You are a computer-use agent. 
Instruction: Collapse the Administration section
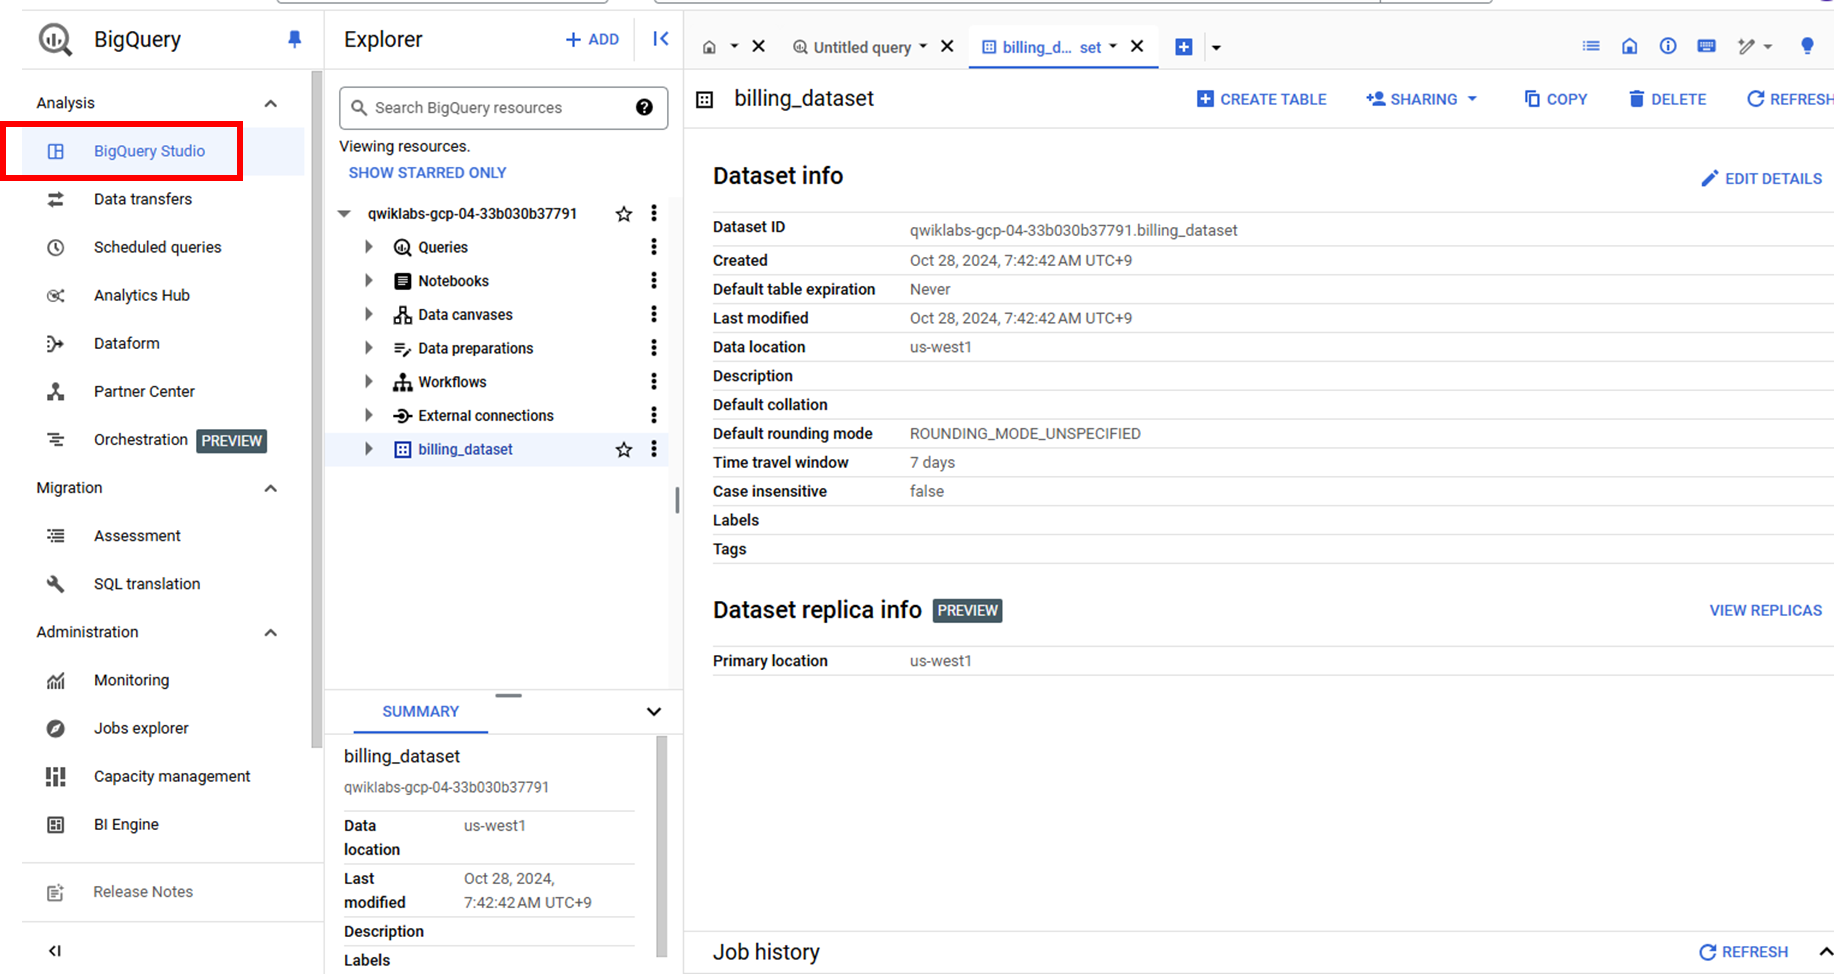click(x=270, y=632)
